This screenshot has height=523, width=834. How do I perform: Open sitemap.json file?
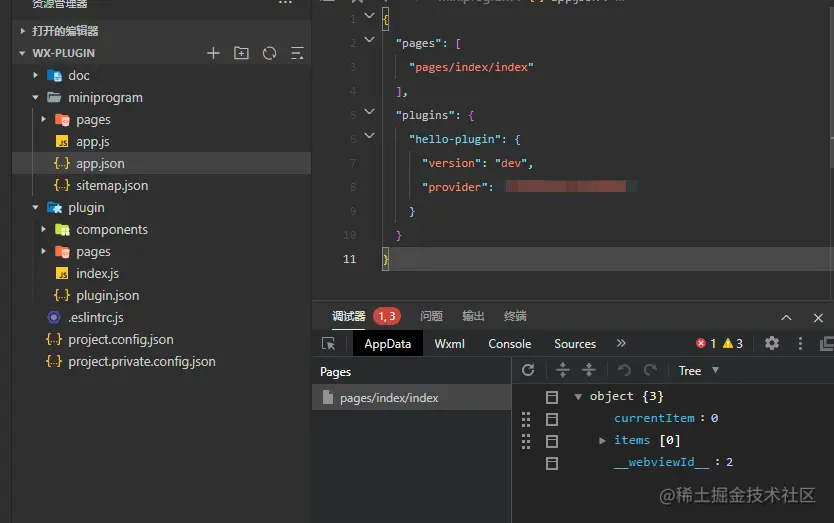click(112, 186)
